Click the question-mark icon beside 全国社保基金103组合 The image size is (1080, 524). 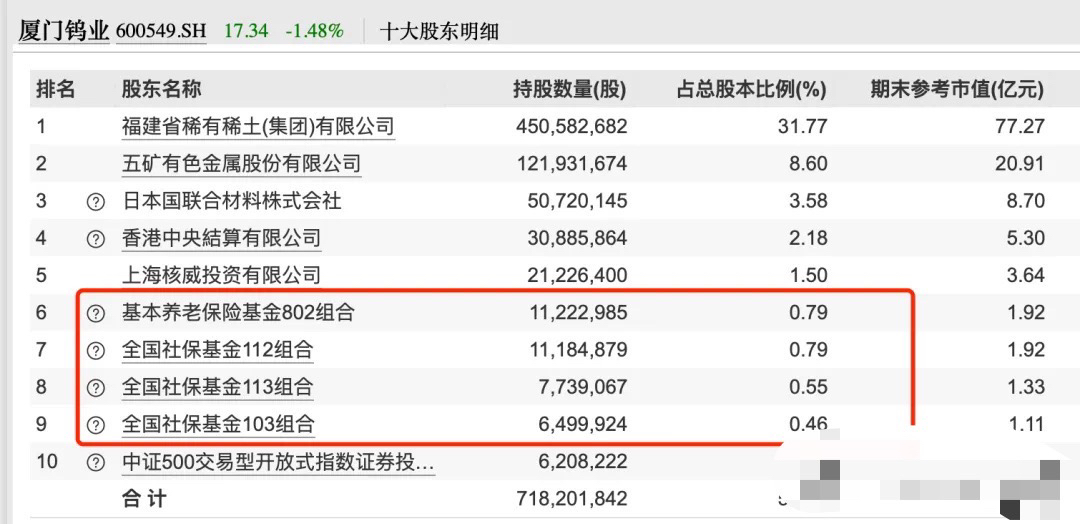coord(96,424)
